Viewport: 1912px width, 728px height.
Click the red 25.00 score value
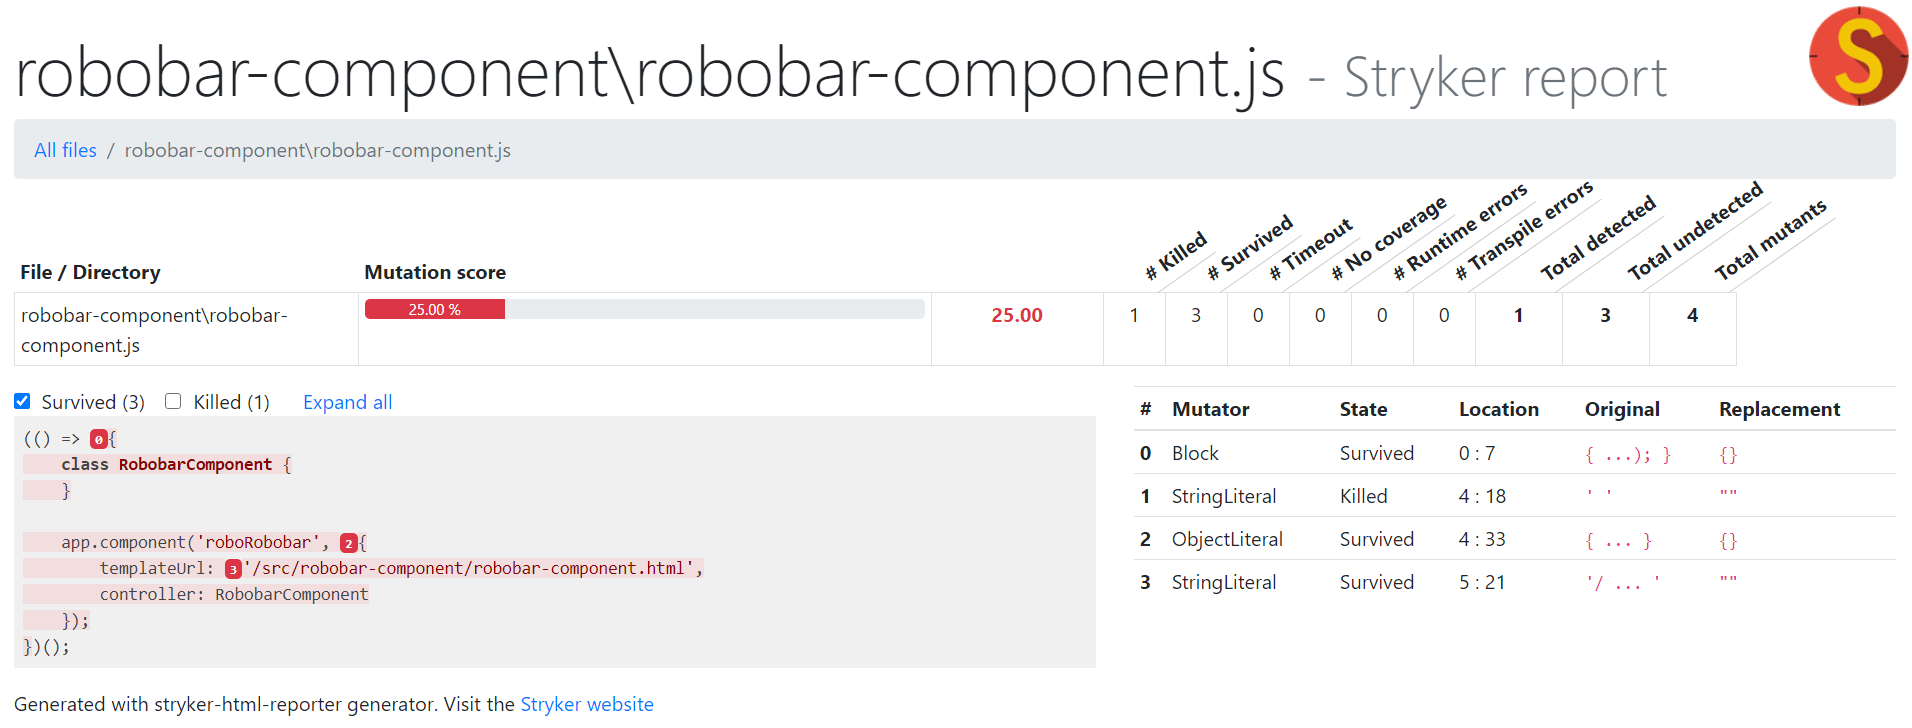pyautogui.click(x=1017, y=315)
